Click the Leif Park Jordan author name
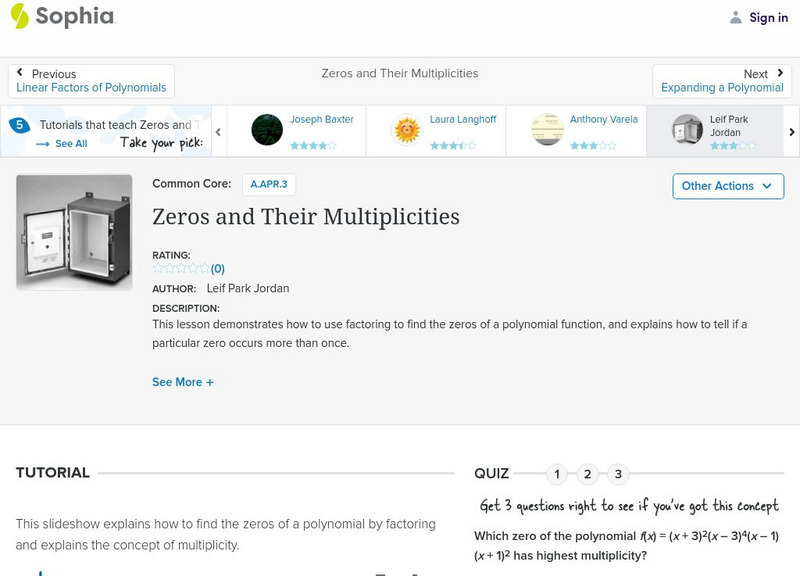 coord(247,288)
